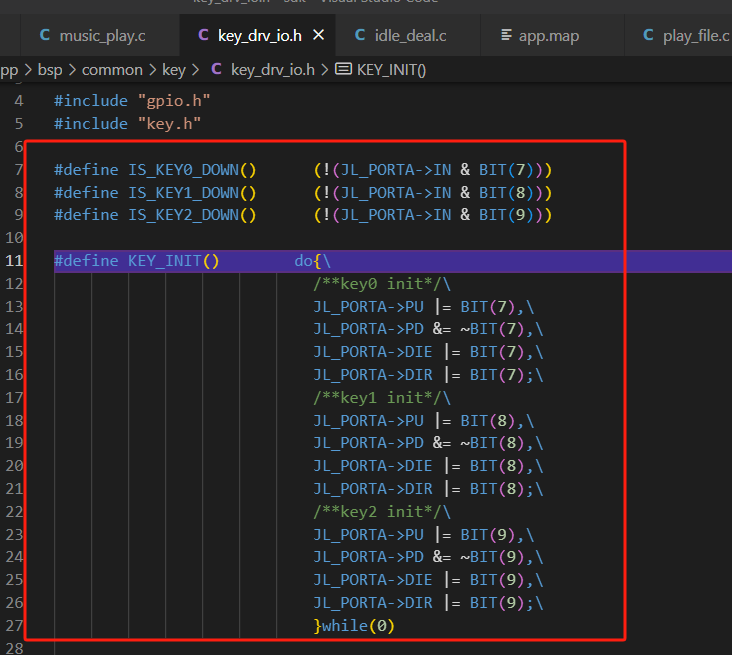The image size is (732, 655).
Task: Close the key_drv_io.h tab
Action: pyautogui.click(x=318, y=35)
